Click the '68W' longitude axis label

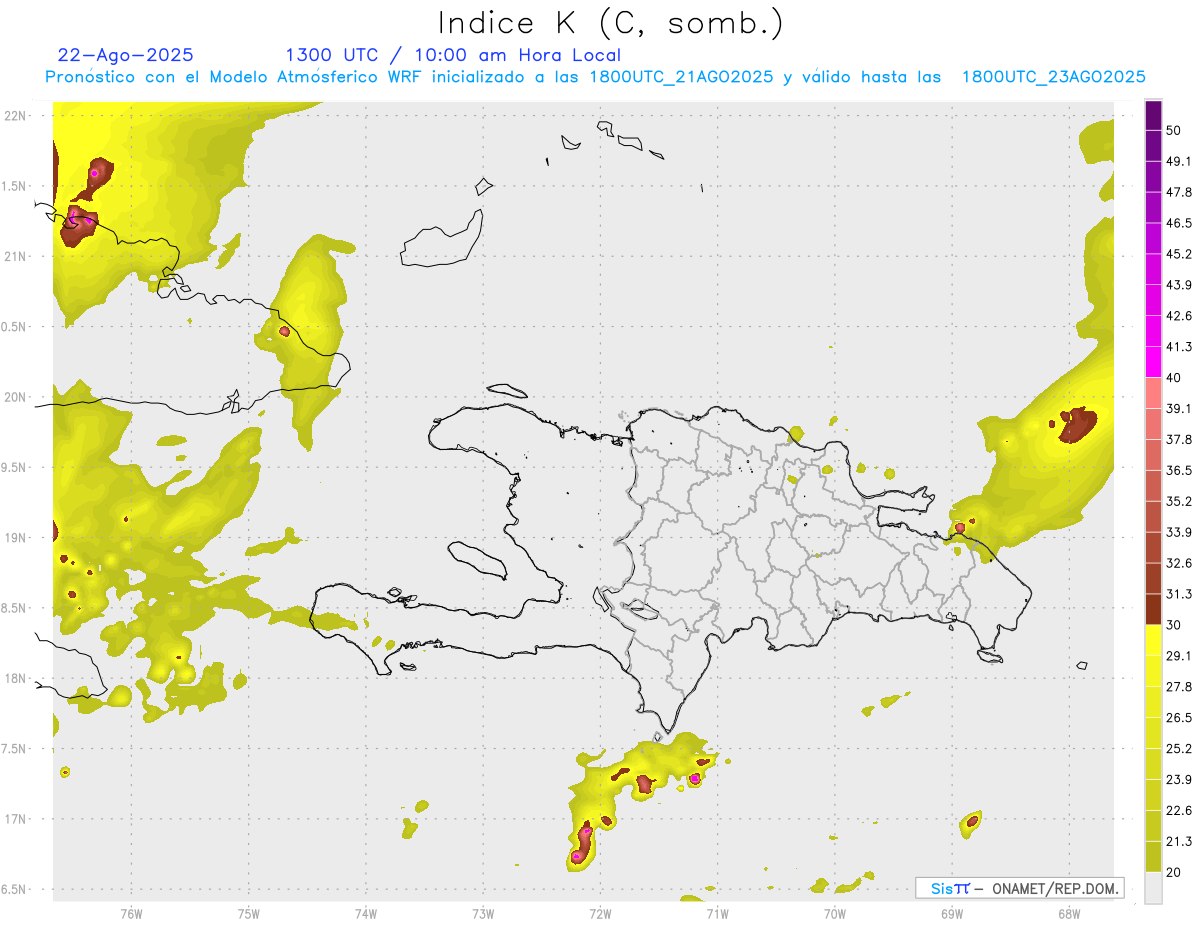[1069, 913]
